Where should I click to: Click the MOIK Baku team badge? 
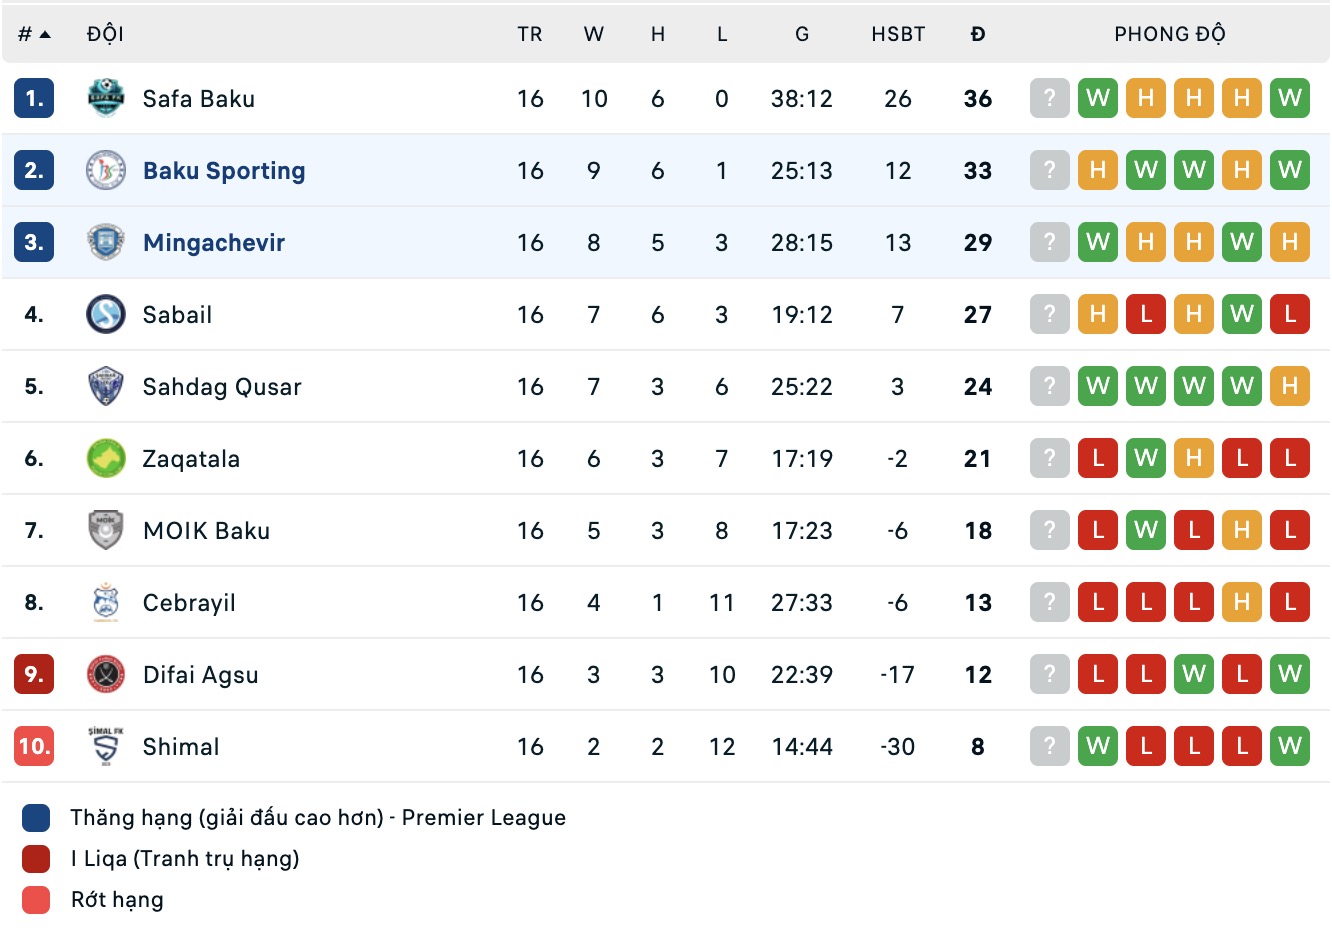click(x=105, y=530)
